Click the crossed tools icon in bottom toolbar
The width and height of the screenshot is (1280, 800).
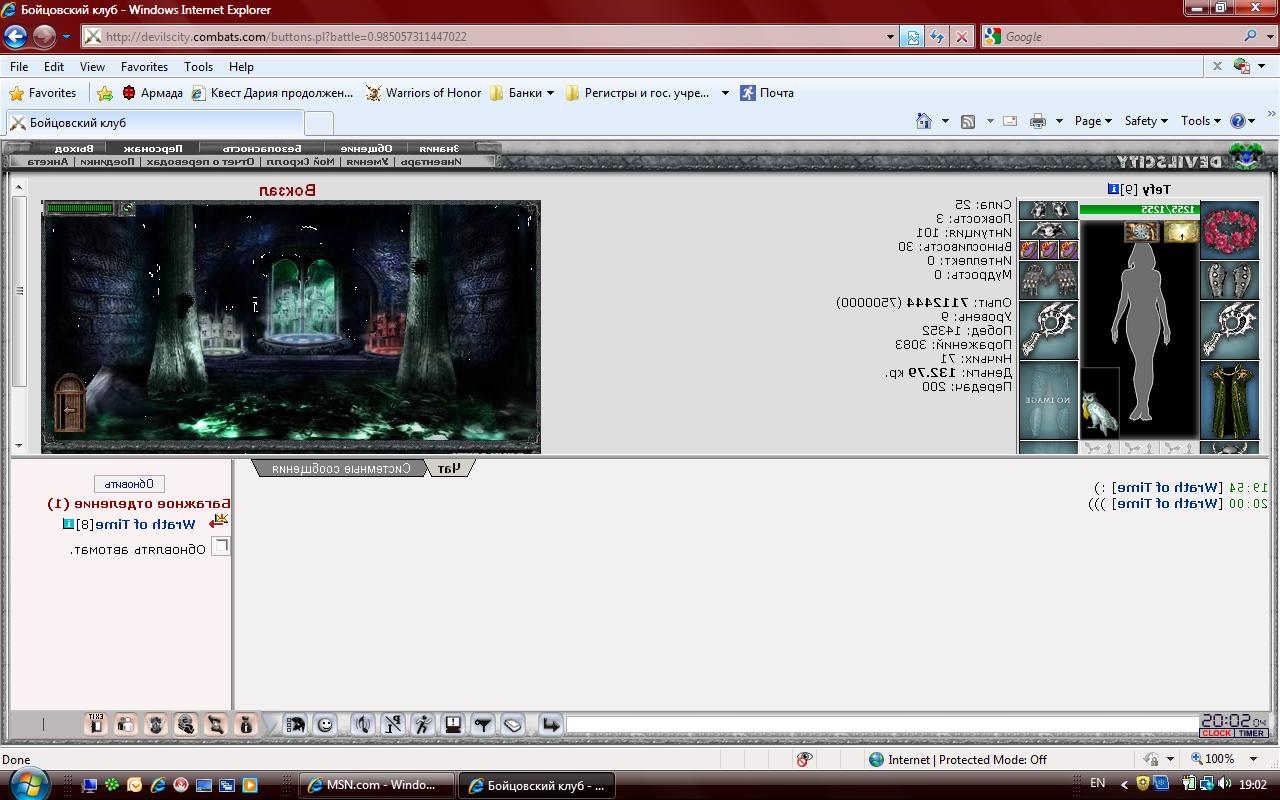[x=216, y=724]
